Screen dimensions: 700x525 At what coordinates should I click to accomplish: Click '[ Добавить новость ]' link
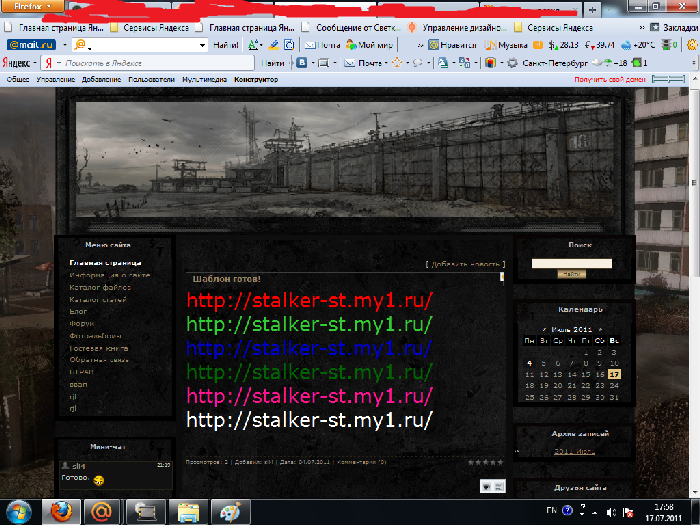point(465,264)
